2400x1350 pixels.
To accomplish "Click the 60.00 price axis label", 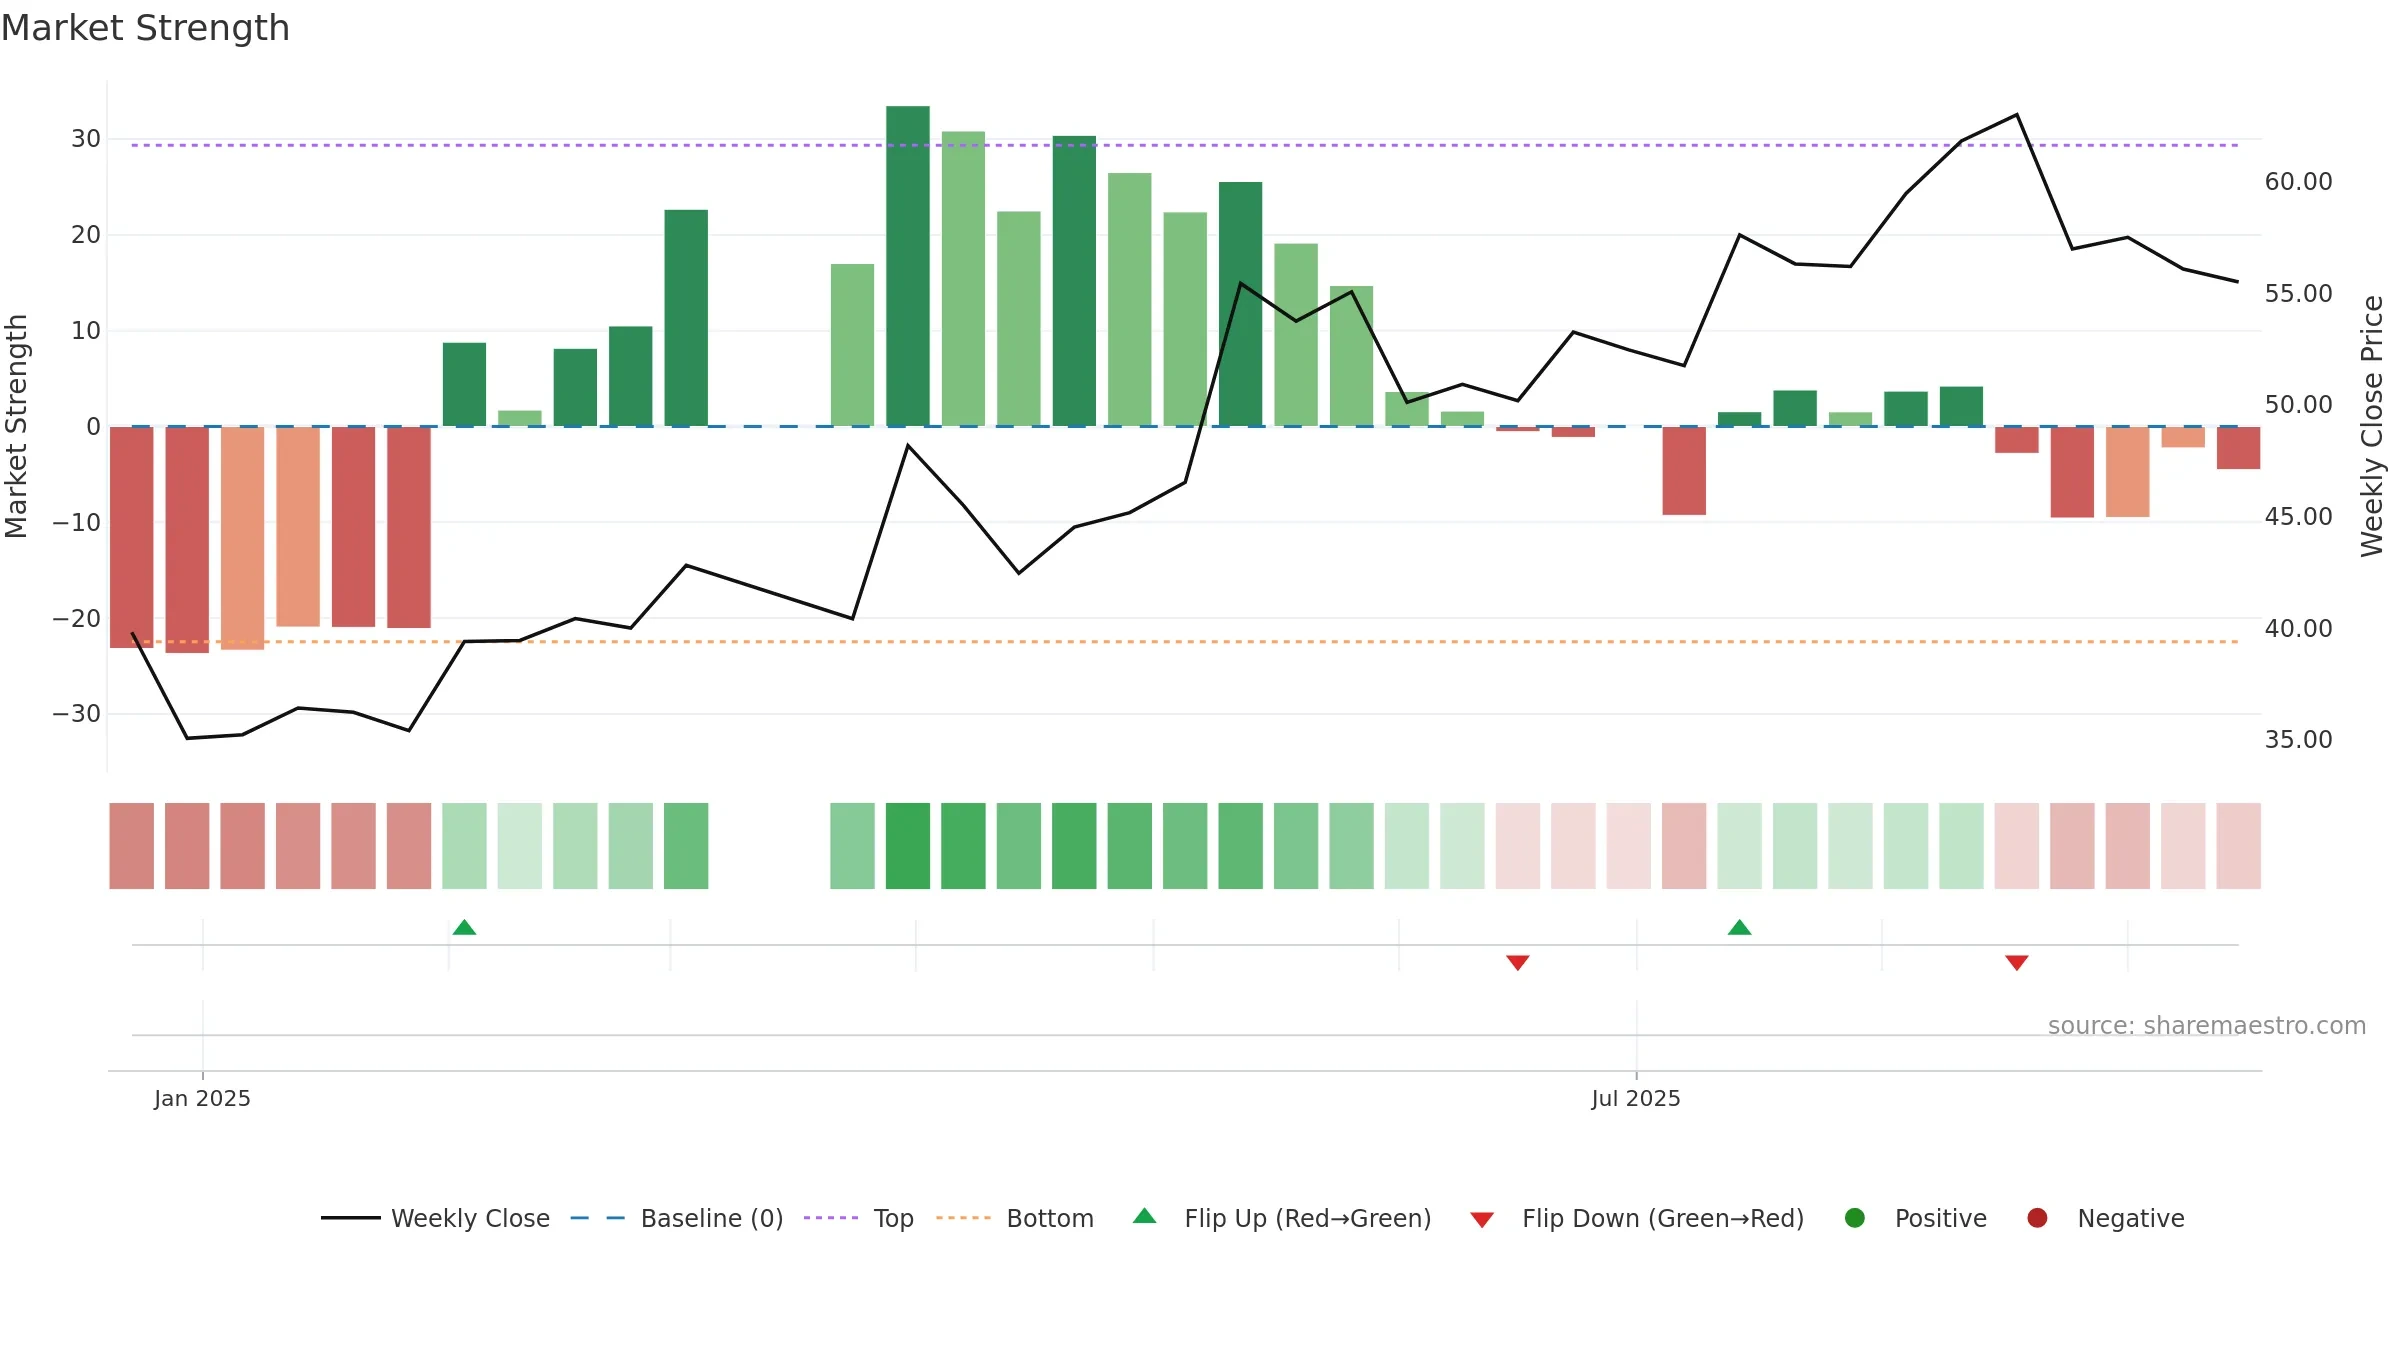I will tap(2298, 181).
